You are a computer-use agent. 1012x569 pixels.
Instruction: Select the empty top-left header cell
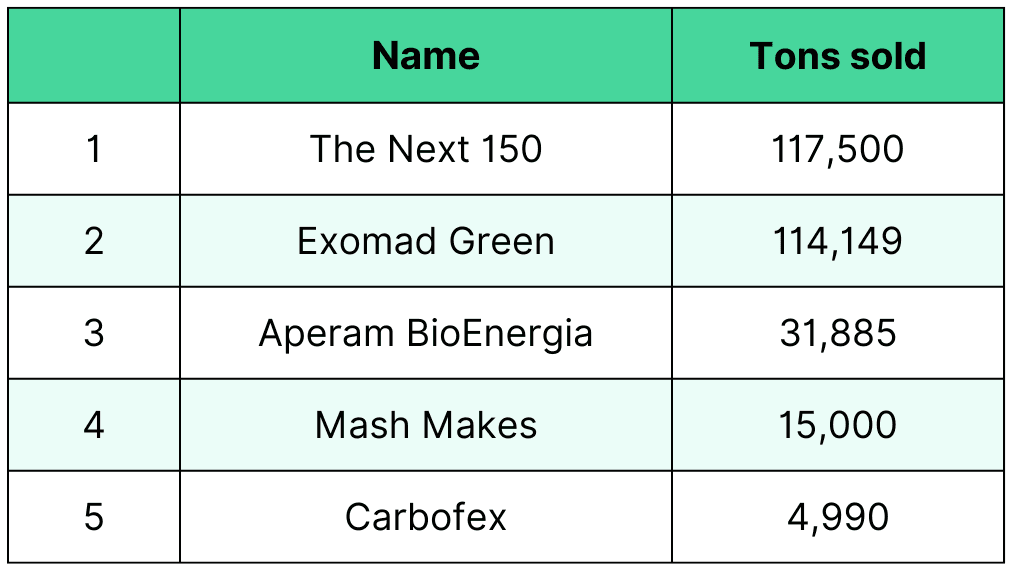(94, 56)
